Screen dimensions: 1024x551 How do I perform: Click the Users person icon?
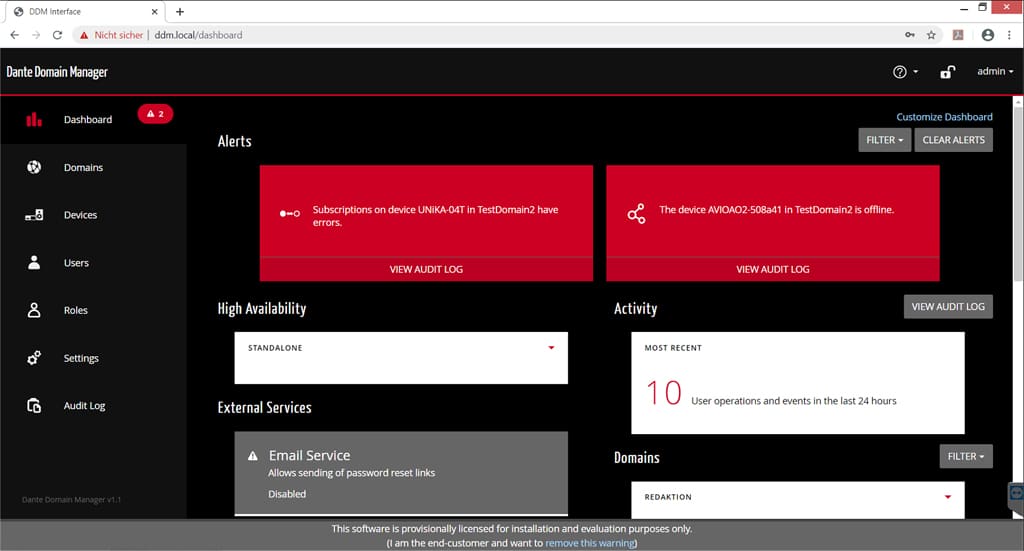[34, 262]
